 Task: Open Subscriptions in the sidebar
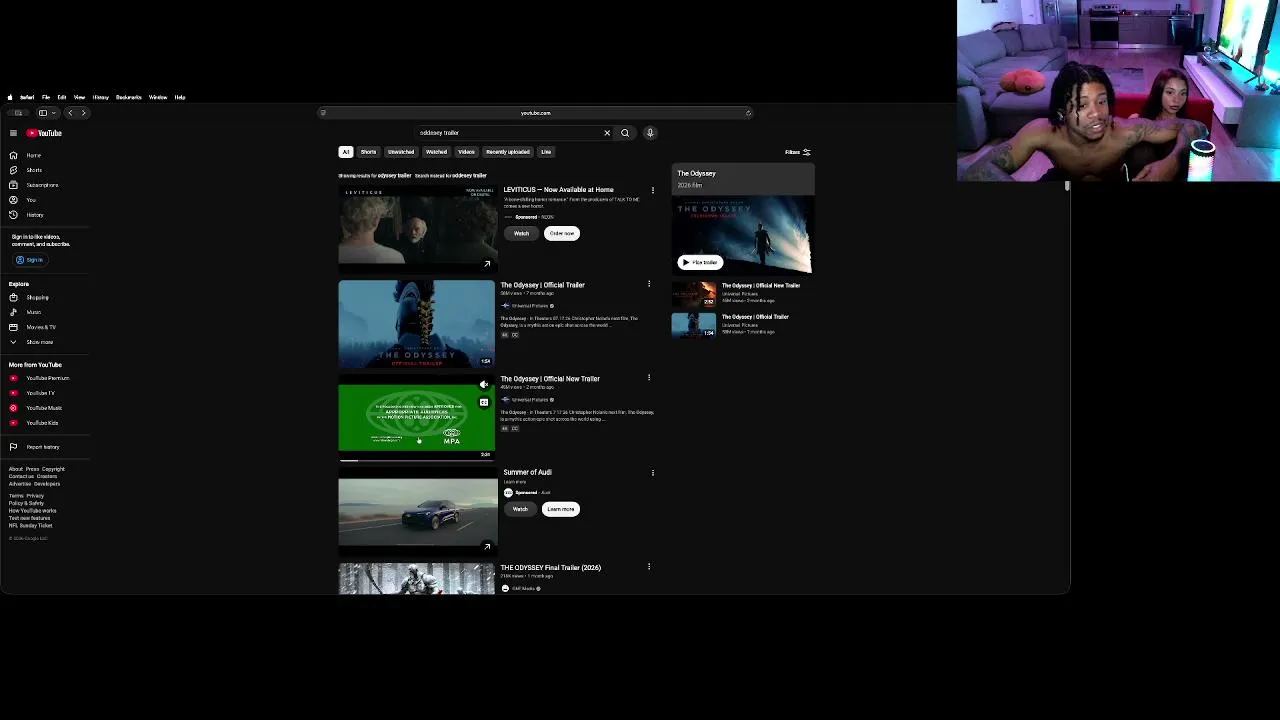click(34, 185)
